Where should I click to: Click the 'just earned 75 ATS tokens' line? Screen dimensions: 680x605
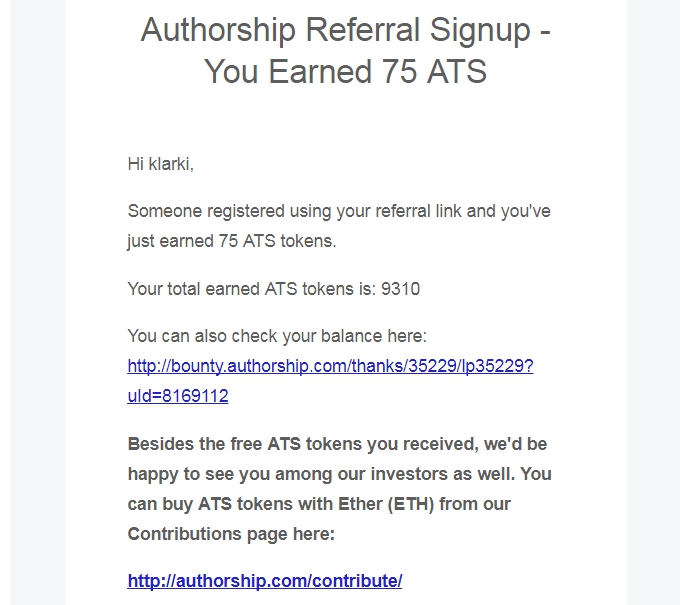coord(232,241)
